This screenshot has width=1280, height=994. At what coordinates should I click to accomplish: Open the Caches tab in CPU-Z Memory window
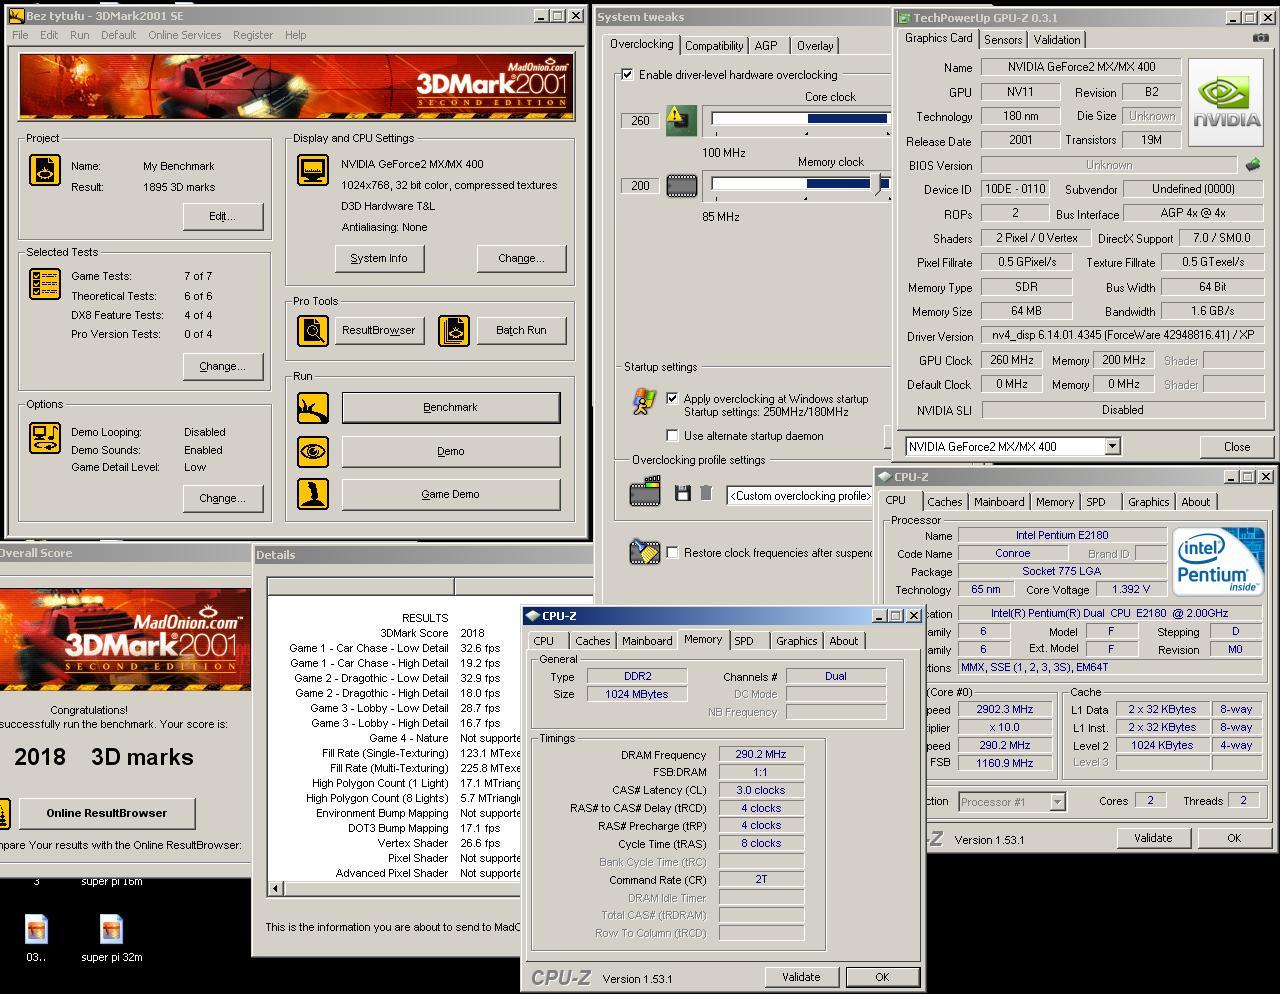tap(592, 641)
